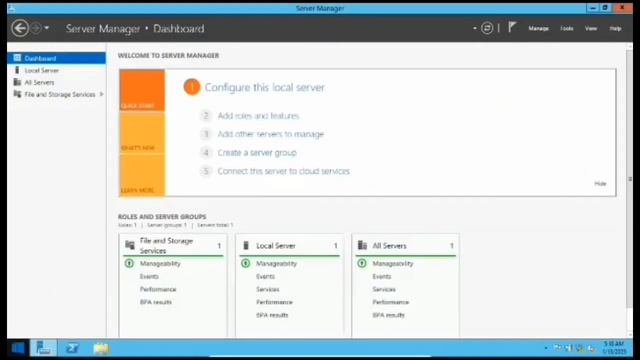This screenshot has width=640, height=360.
Task: Click the step 4 number circle
Action: tap(206, 153)
